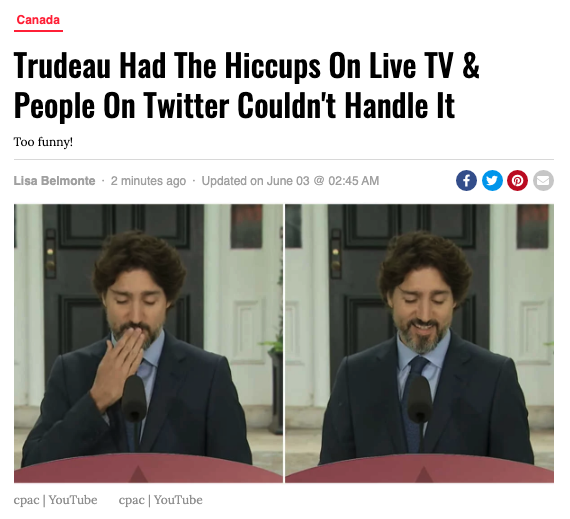
Task: Click the Trudeau hiccups headline
Action: 246,85
